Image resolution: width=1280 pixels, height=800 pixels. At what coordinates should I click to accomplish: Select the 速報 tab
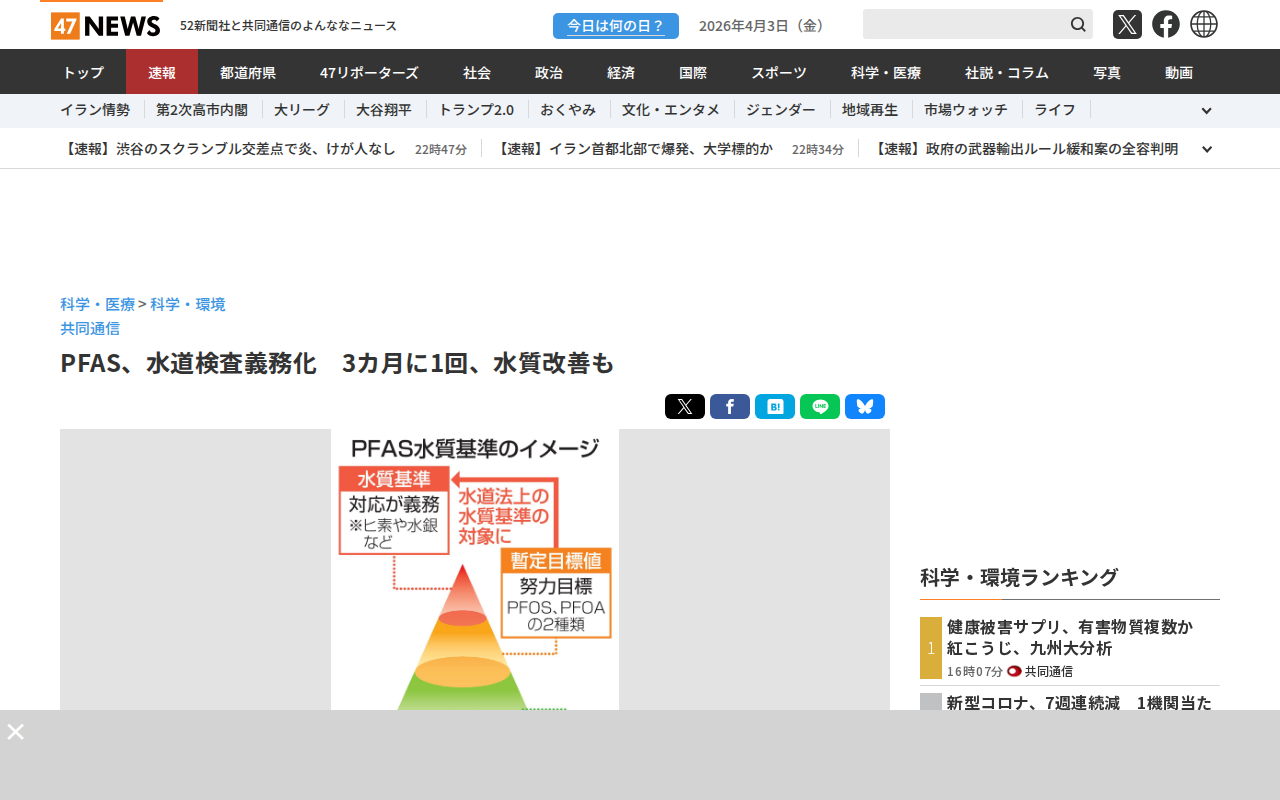pyautogui.click(x=162, y=72)
